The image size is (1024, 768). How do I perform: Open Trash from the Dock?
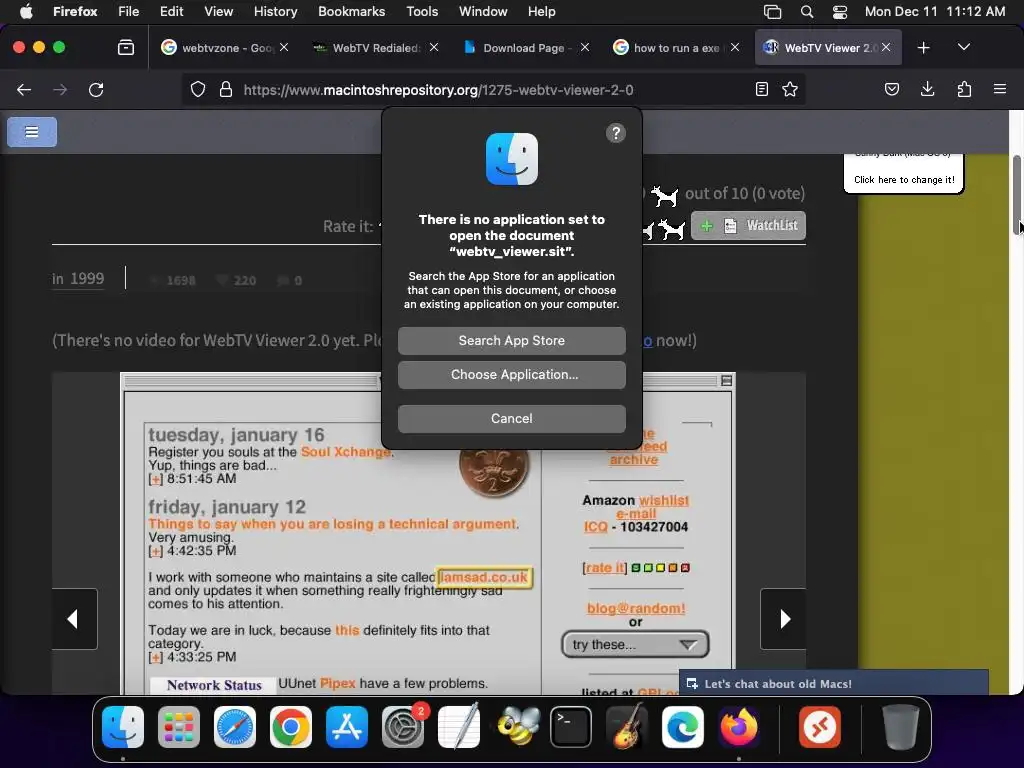(901, 727)
